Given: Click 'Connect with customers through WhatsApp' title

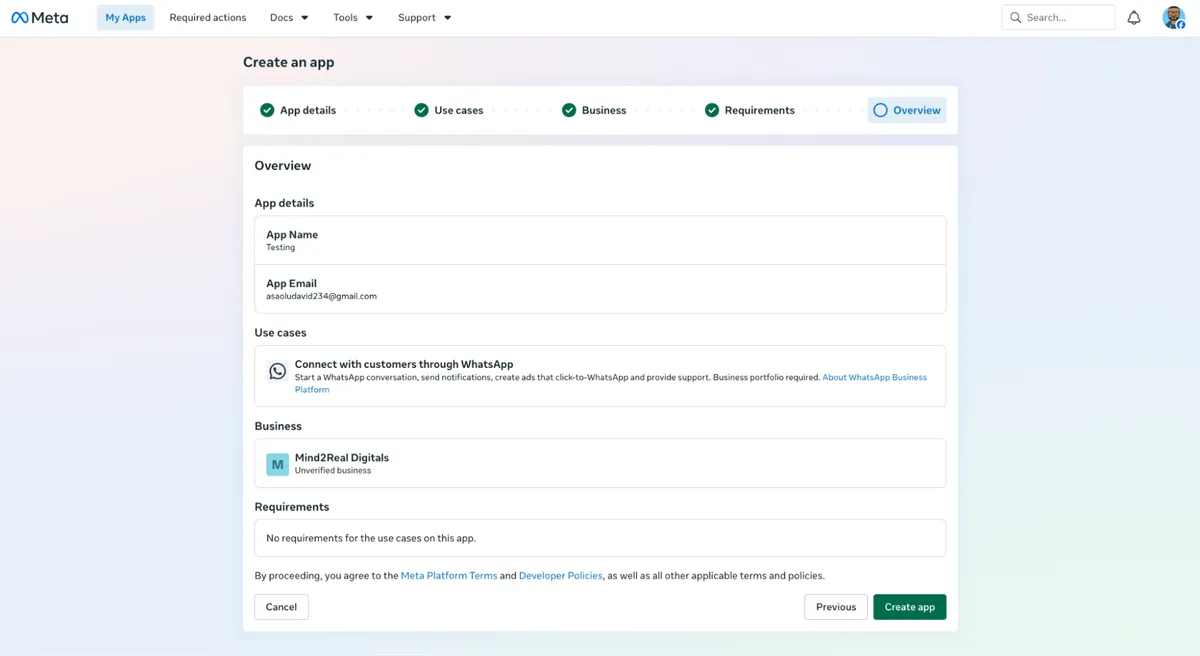Looking at the screenshot, I should [x=404, y=365].
